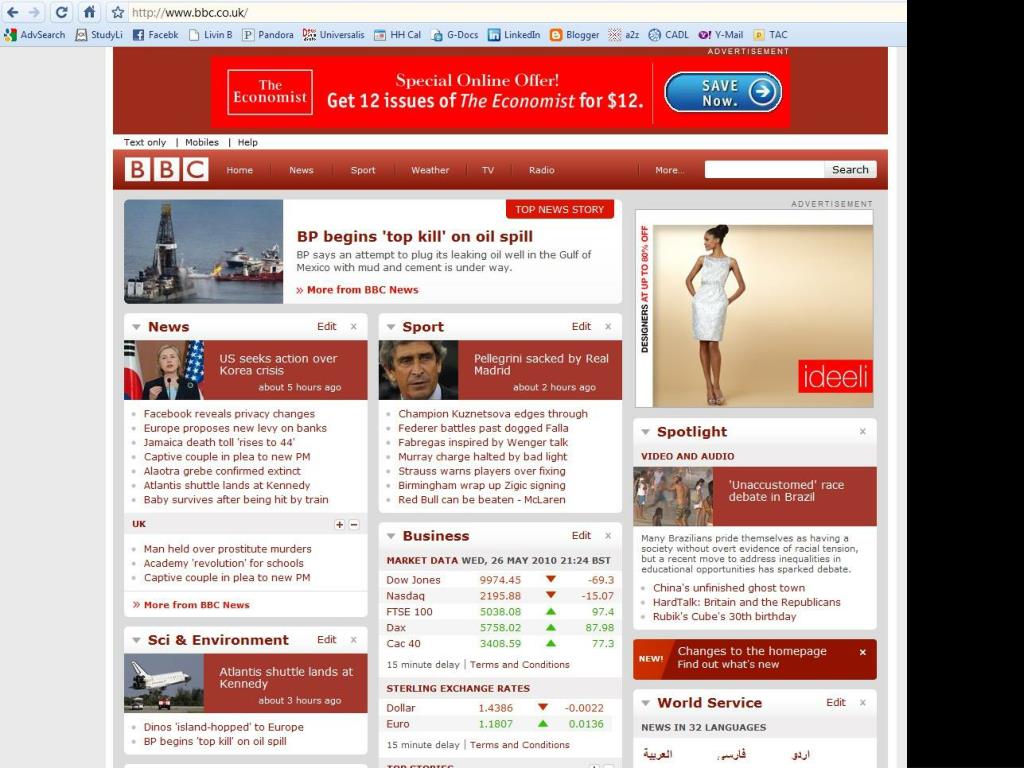
Task: Open 'Facebook reveals privacy changes' story
Action: [229, 414]
